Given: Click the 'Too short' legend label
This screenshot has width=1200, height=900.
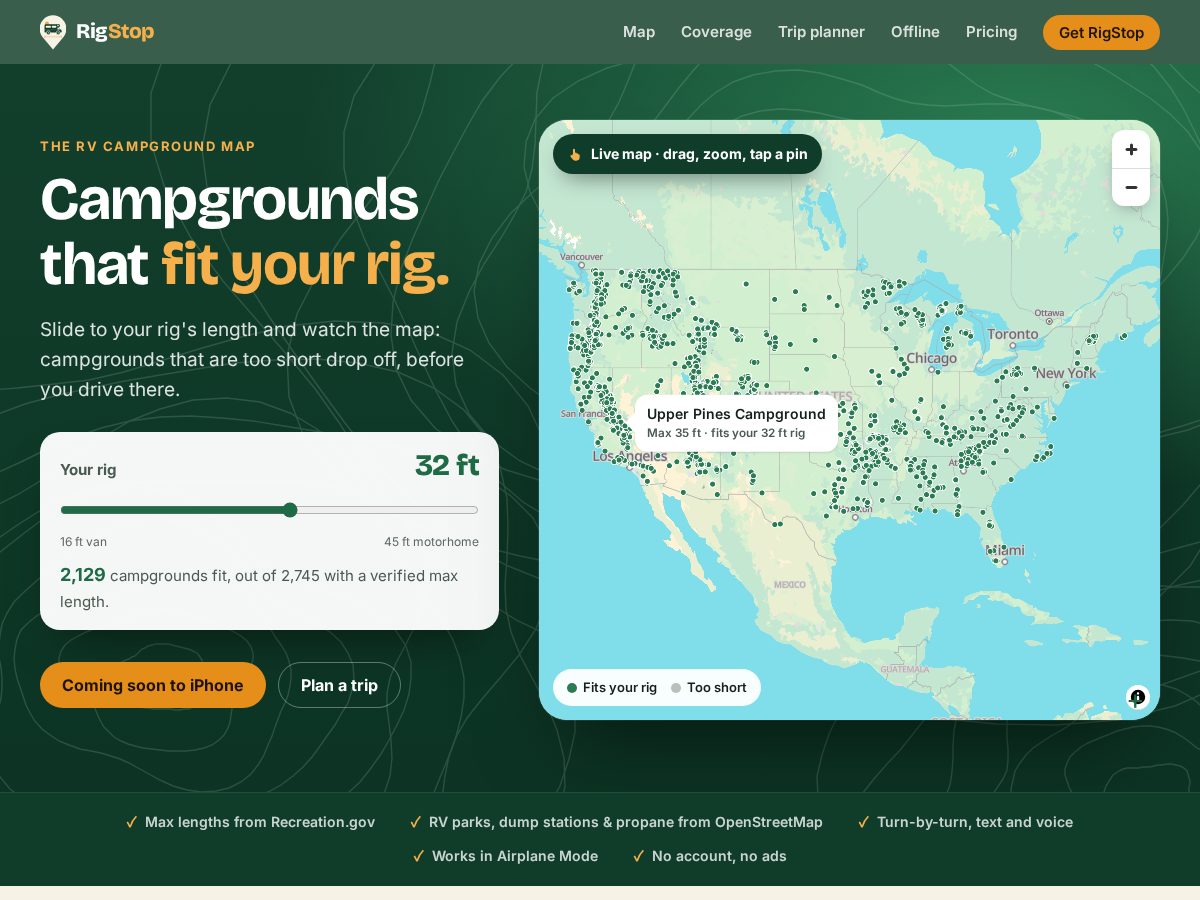Looking at the screenshot, I should coord(717,688).
